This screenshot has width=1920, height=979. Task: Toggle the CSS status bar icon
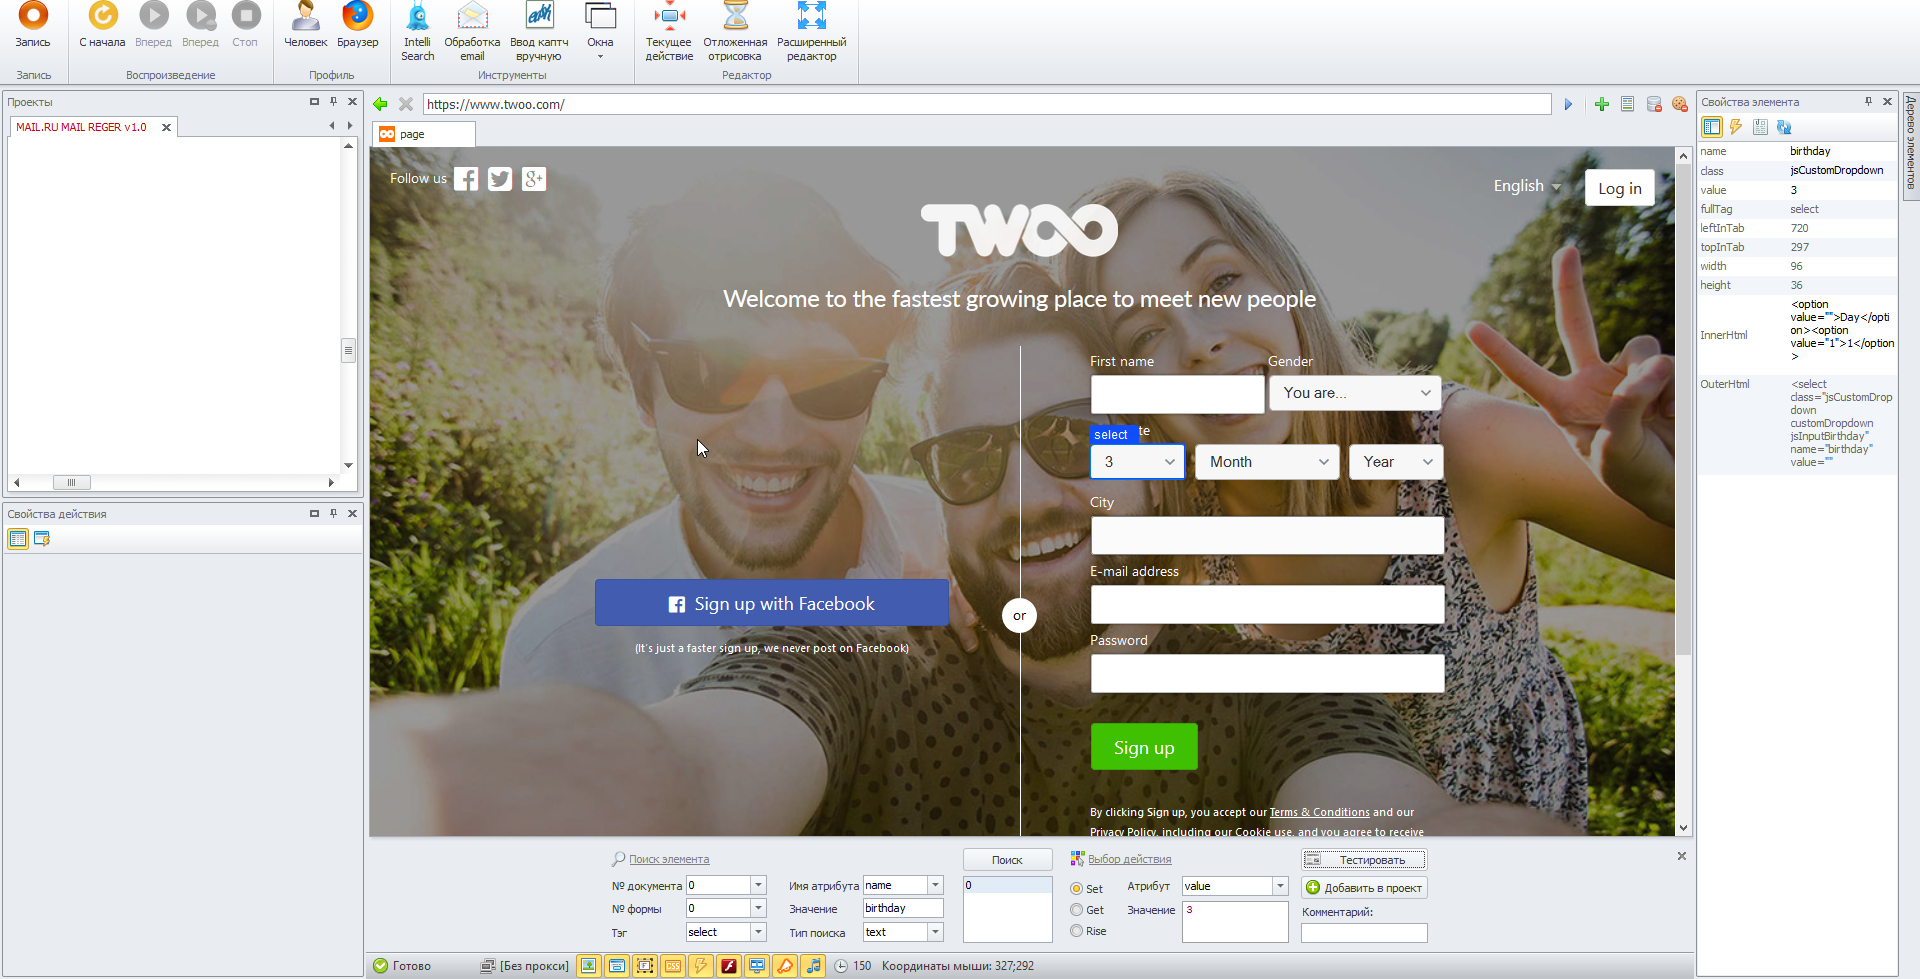pos(673,966)
